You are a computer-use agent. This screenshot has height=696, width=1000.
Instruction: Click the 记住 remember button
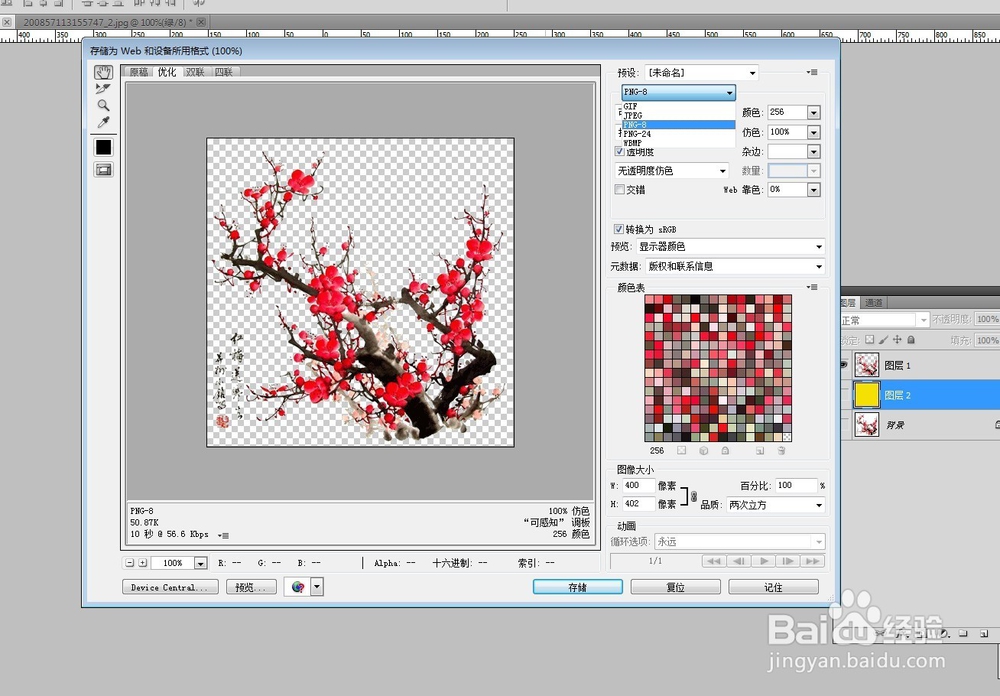coord(774,587)
